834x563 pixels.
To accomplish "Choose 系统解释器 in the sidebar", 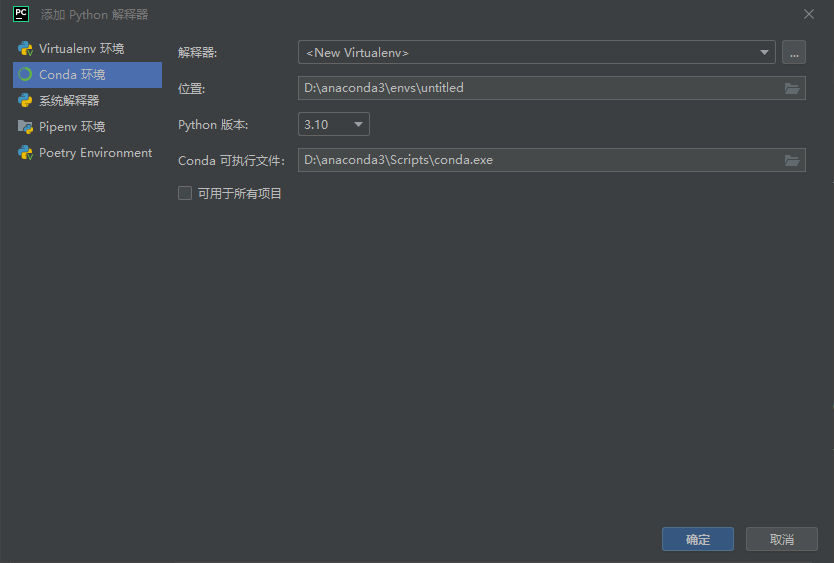I will (87, 101).
